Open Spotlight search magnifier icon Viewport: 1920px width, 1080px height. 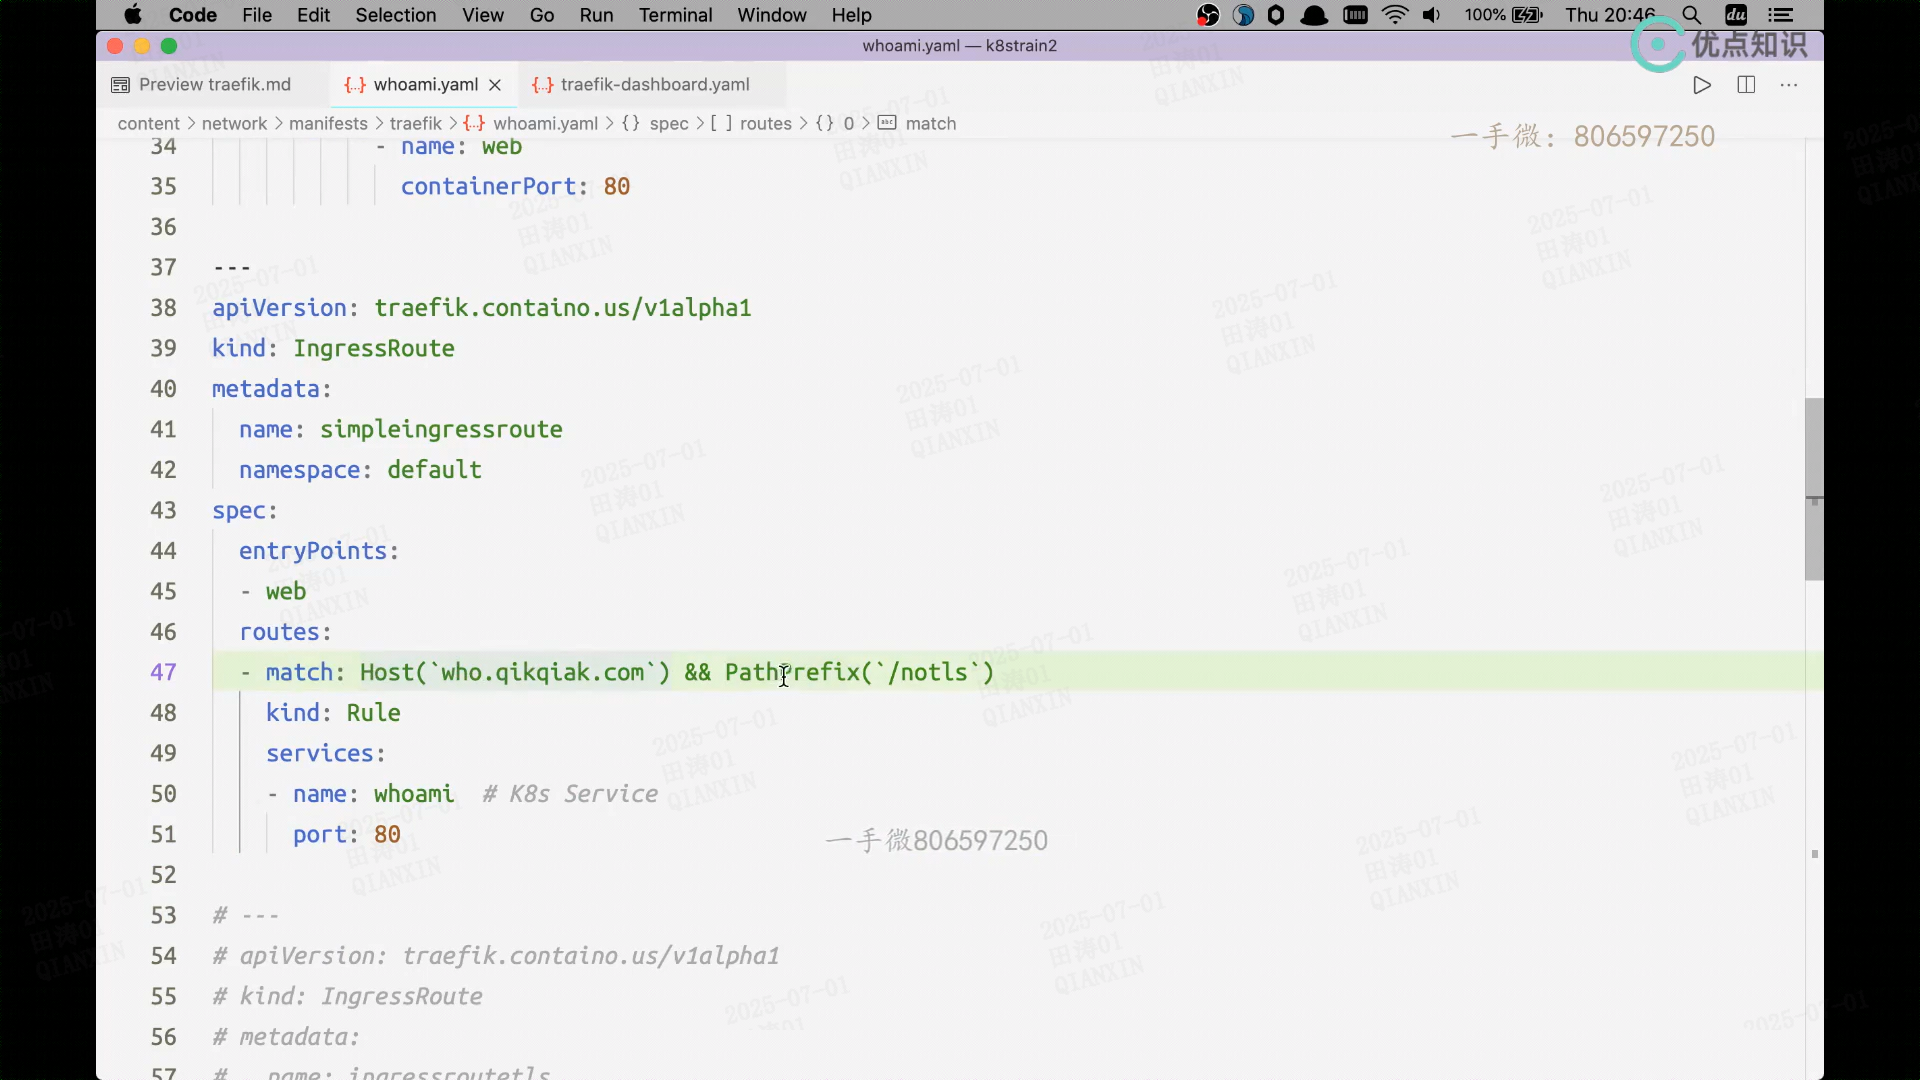pyautogui.click(x=1691, y=15)
